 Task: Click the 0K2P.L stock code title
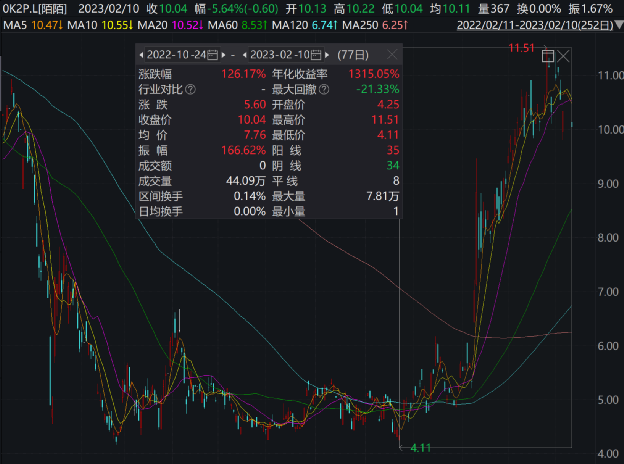[35, 8]
